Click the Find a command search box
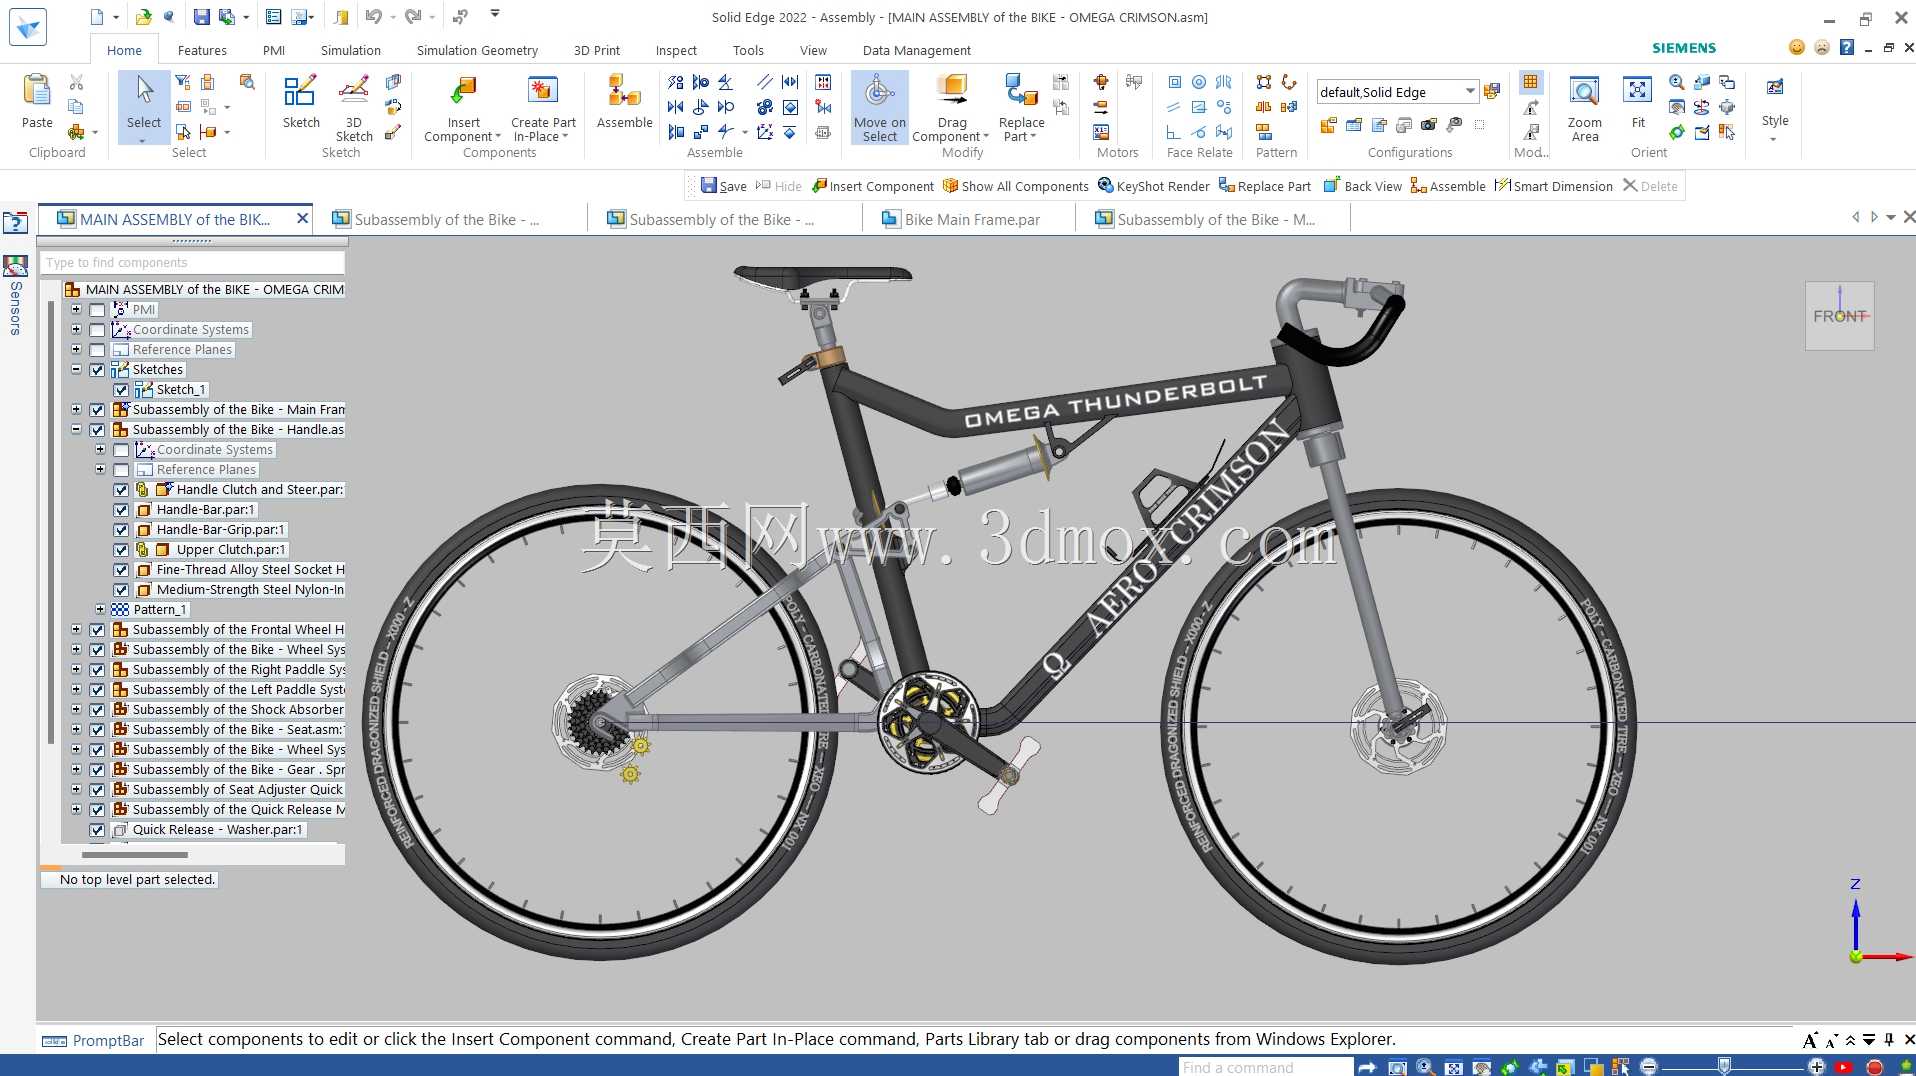This screenshot has width=1916, height=1076. click(1265, 1067)
